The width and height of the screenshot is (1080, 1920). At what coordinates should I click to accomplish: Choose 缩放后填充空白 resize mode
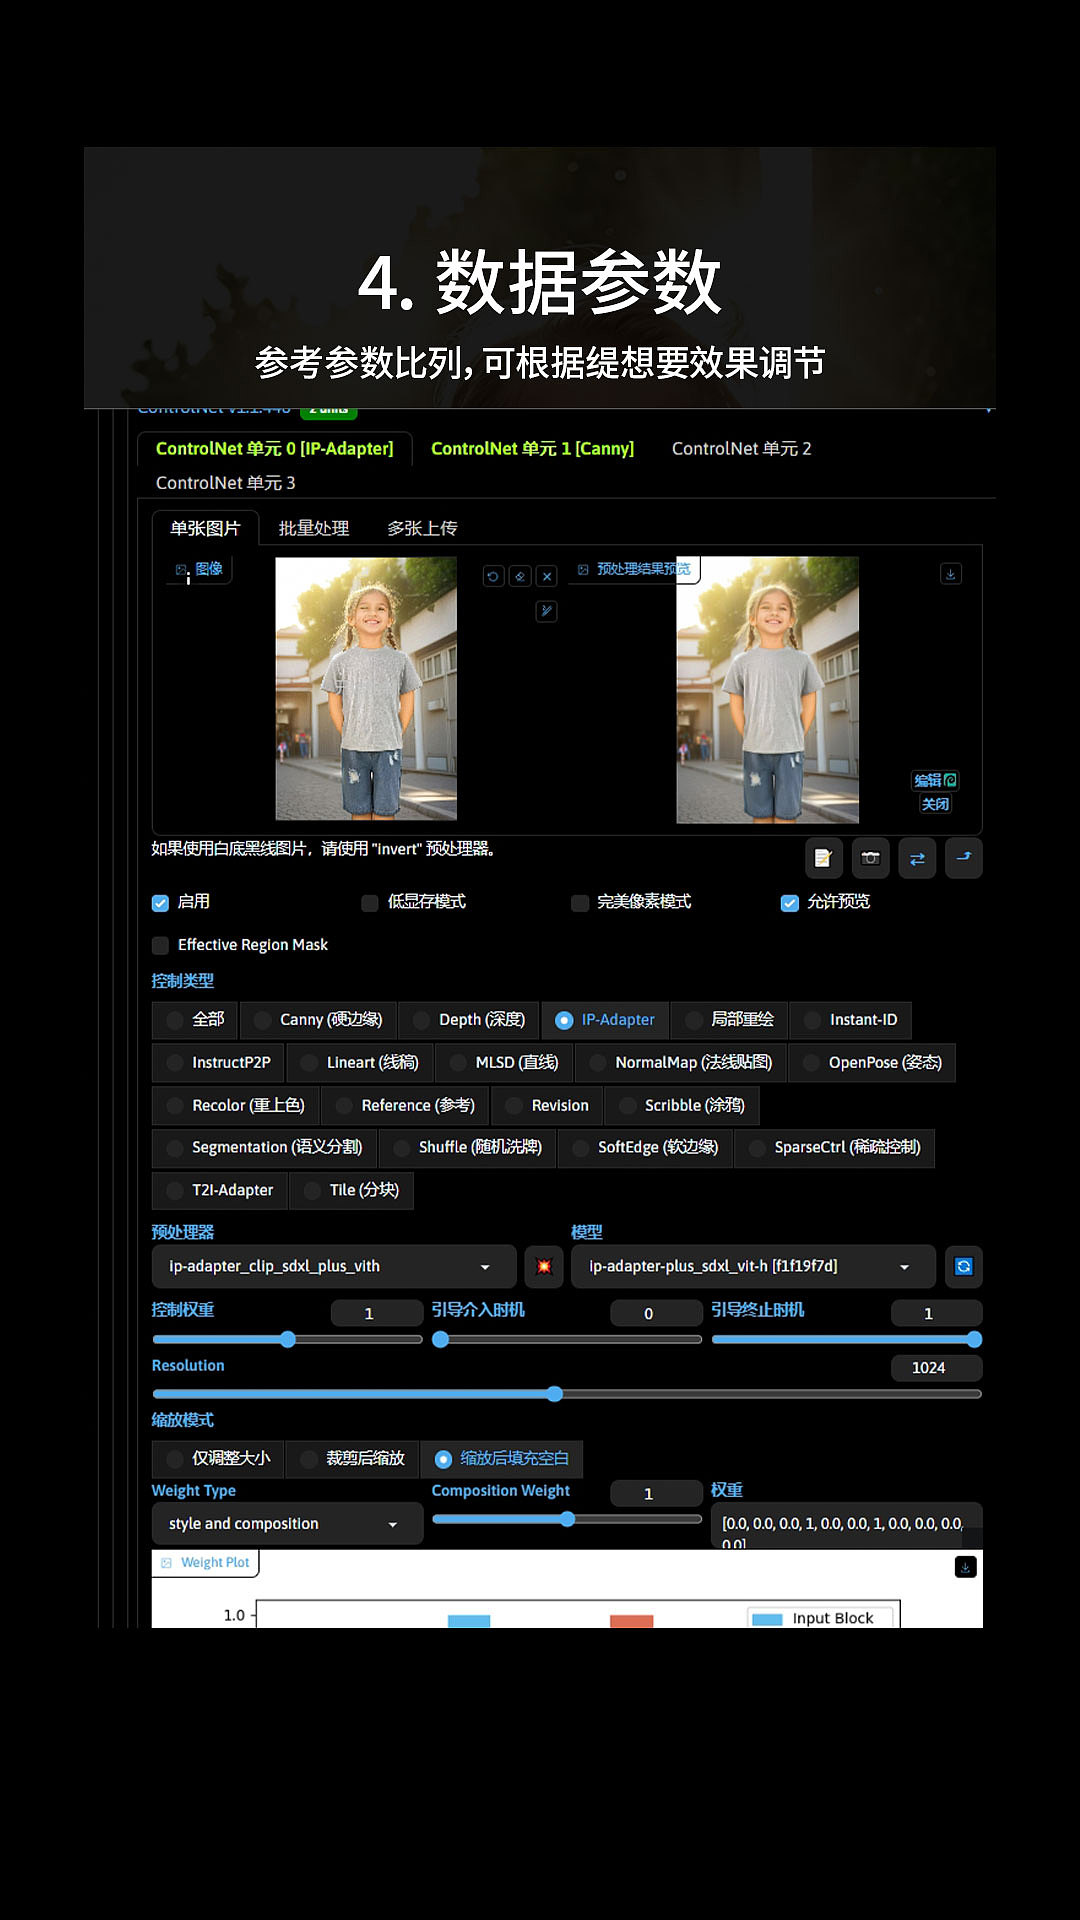[x=501, y=1459]
